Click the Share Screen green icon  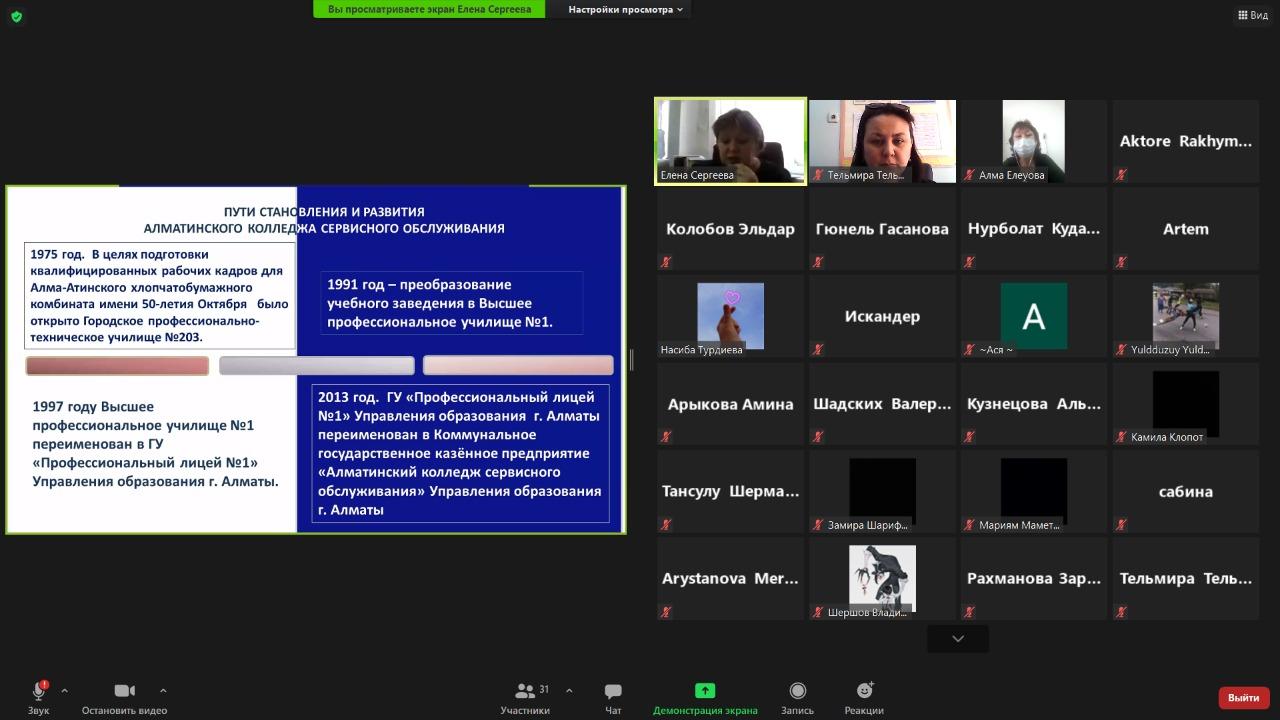pyautogui.click(x=705, y=691)
